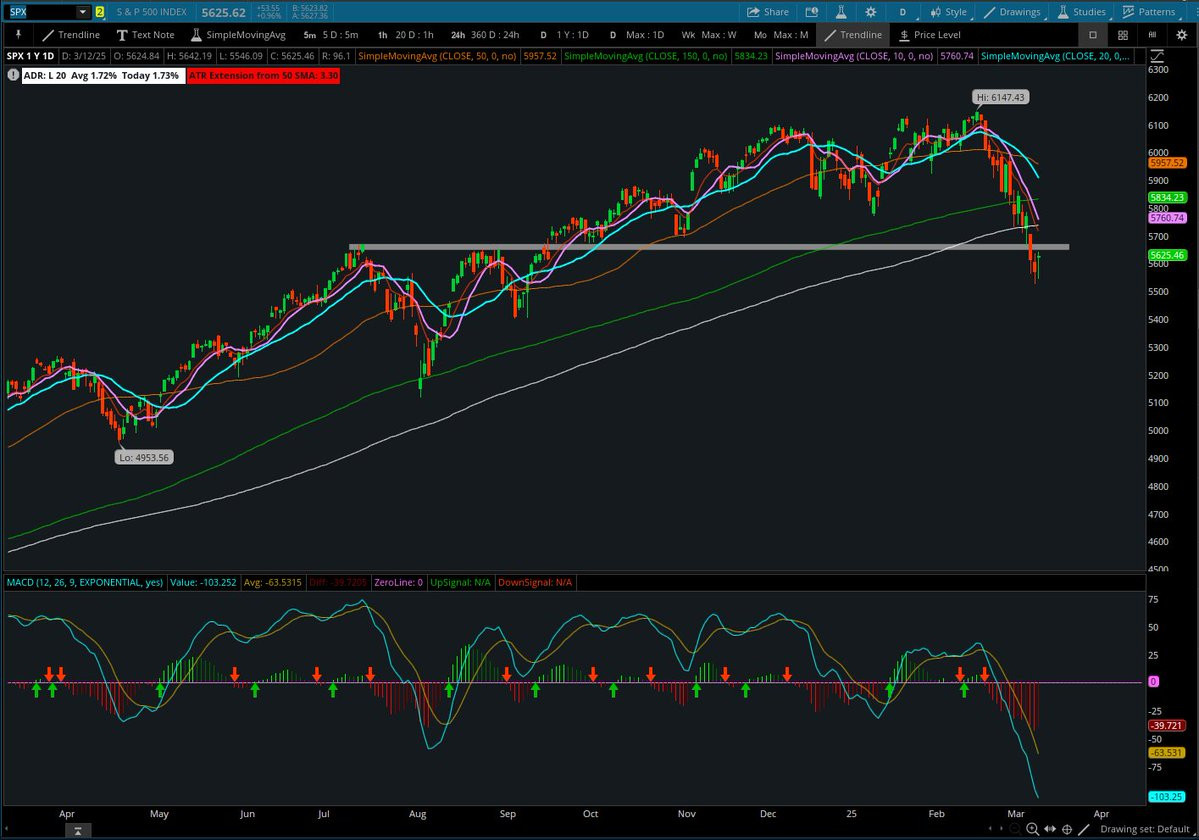
Task: Click the magenta 0 zero line tag
Action: (1153, 681)
